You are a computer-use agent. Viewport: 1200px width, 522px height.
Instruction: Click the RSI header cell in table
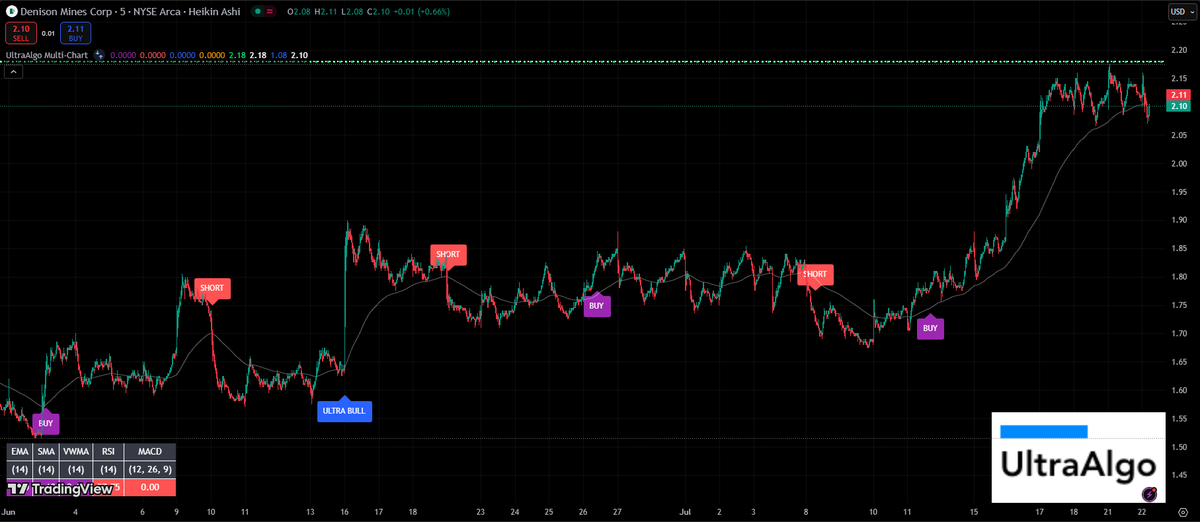108,452
